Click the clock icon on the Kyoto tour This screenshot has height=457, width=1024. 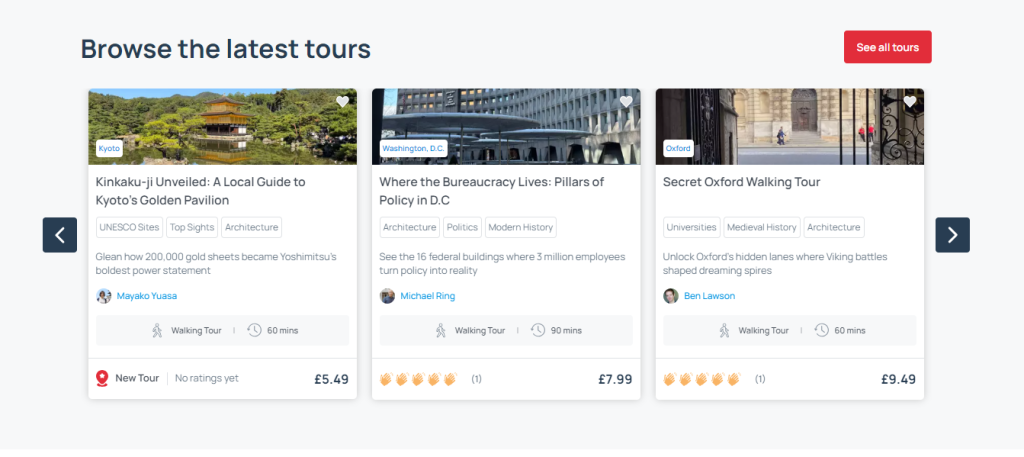[254, 330]
